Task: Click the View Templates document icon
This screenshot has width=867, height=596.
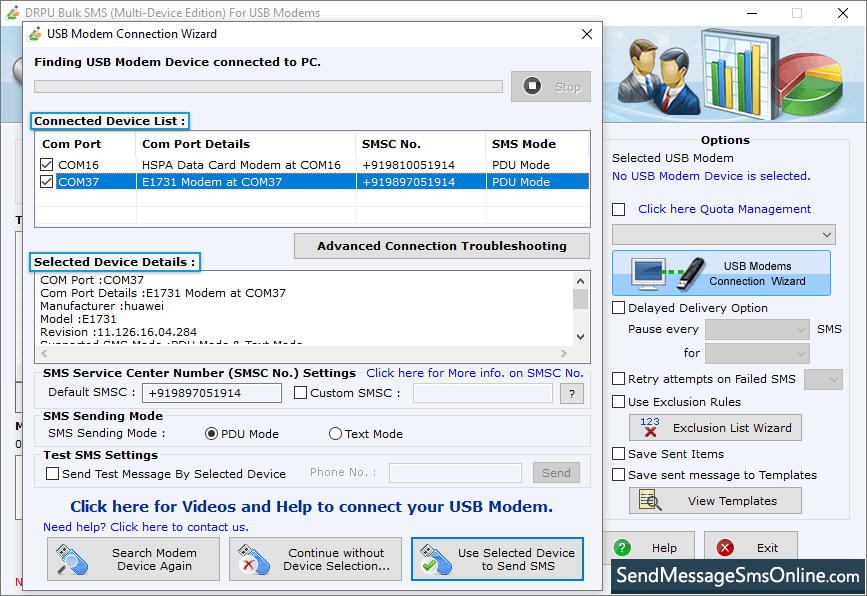Action: (x=650, y=500)
